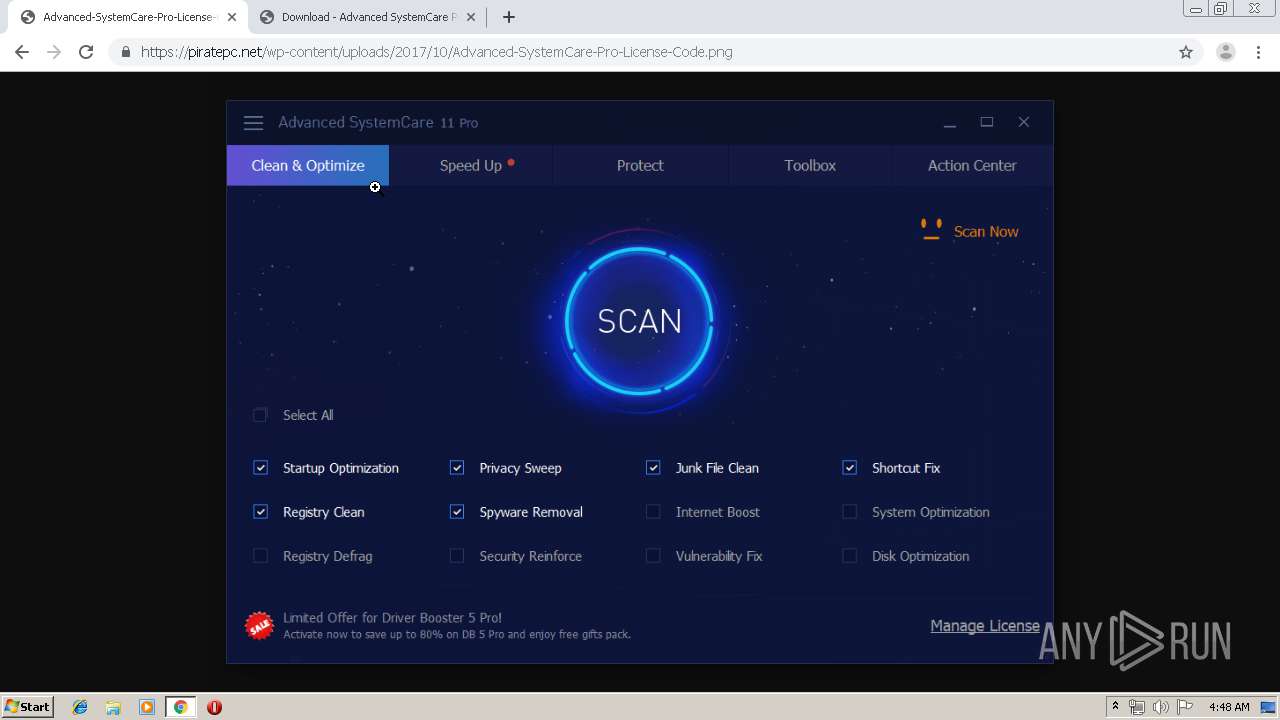Image resolution: width=1280 pixels, height=720 pixels.
Task: Open the Windows Start menu
Action: [x=28, y=707]
